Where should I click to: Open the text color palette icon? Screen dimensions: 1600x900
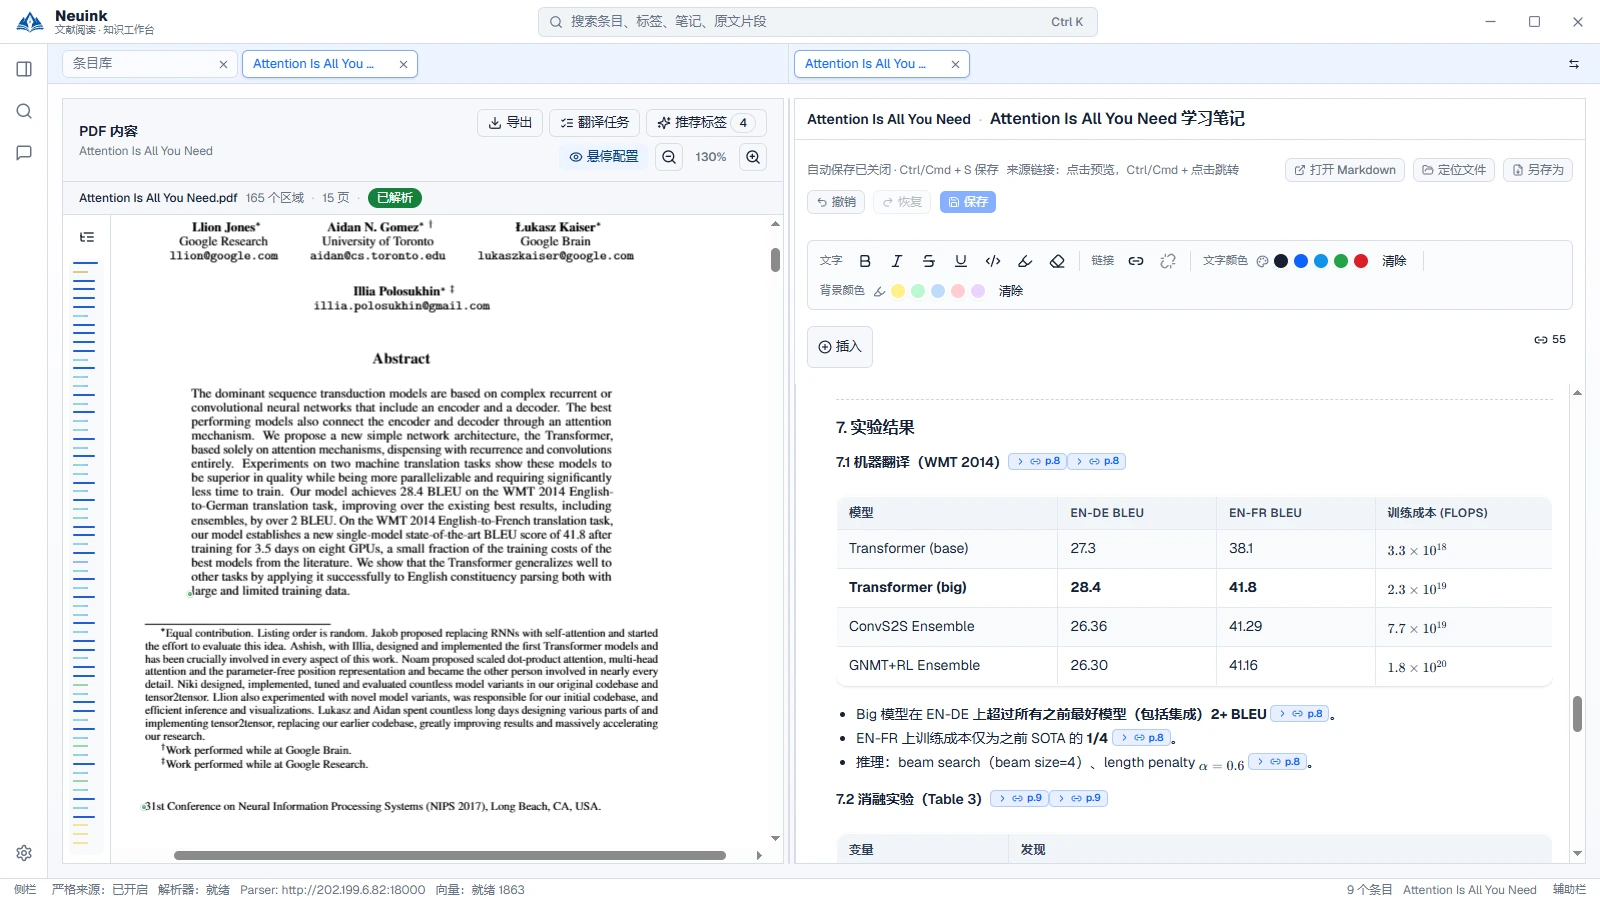point(1262,261)
